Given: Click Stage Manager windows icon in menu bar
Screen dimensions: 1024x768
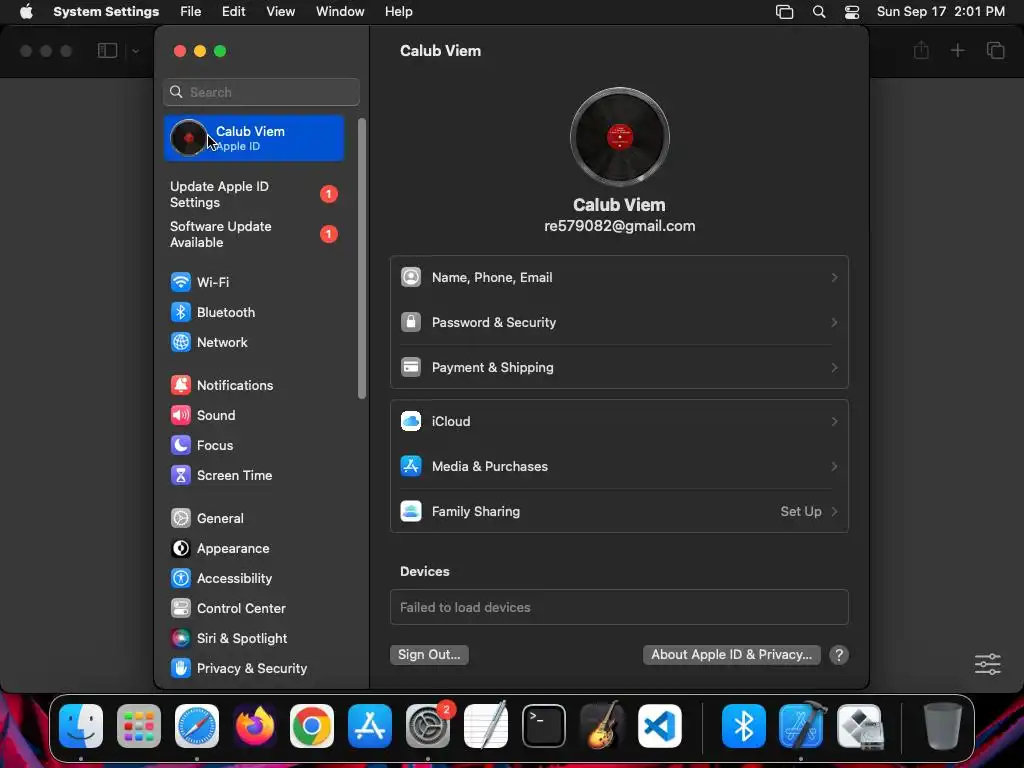Looking at the screenshot, I should 784,12.
